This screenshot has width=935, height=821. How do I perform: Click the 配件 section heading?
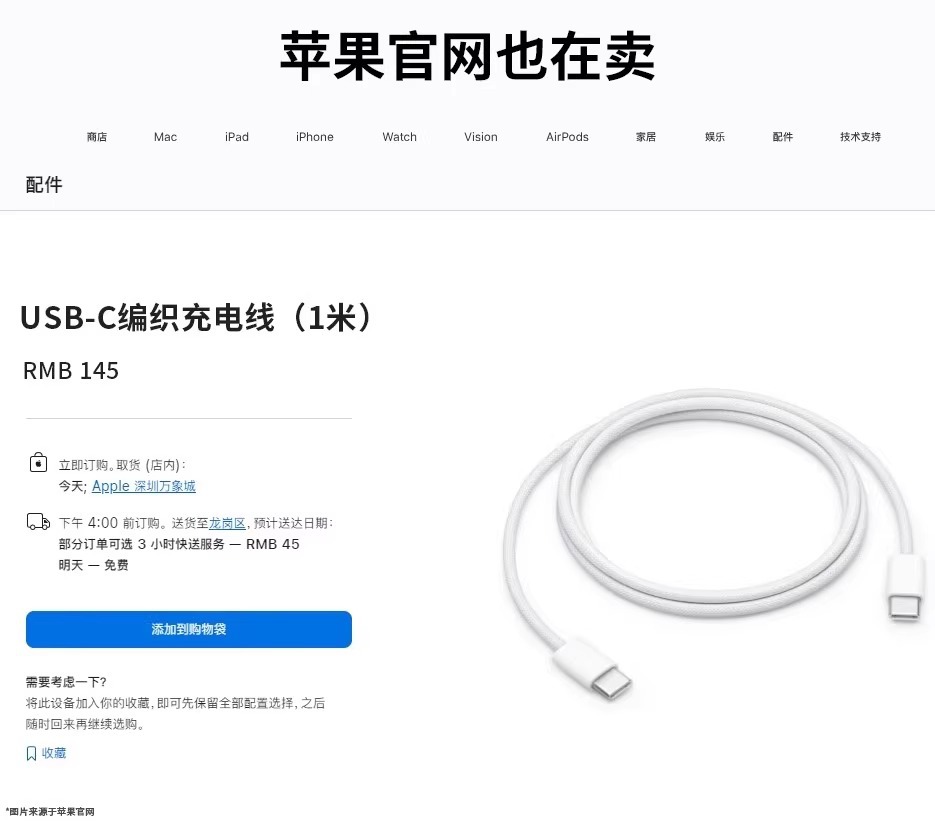point(44,184)
